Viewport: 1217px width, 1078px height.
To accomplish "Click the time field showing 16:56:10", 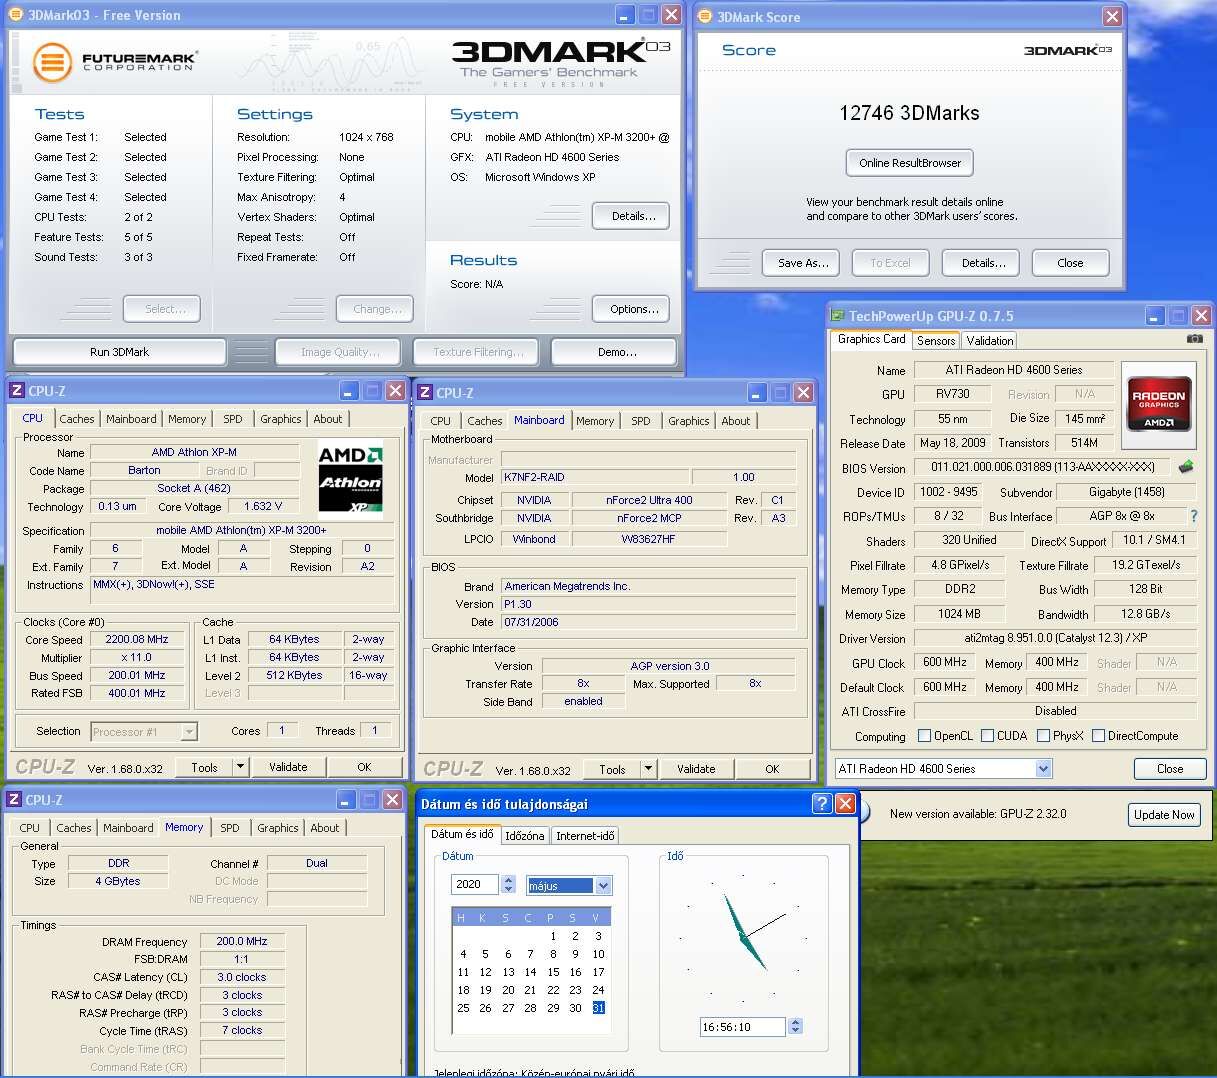I will click(x=743, y=1027).
